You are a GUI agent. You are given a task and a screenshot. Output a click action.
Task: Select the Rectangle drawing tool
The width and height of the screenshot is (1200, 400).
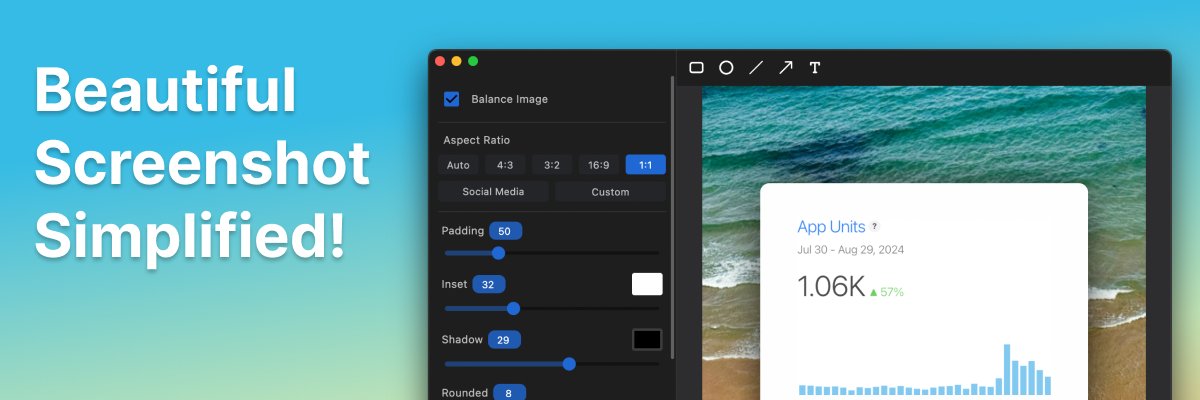(x=697, y=68)
